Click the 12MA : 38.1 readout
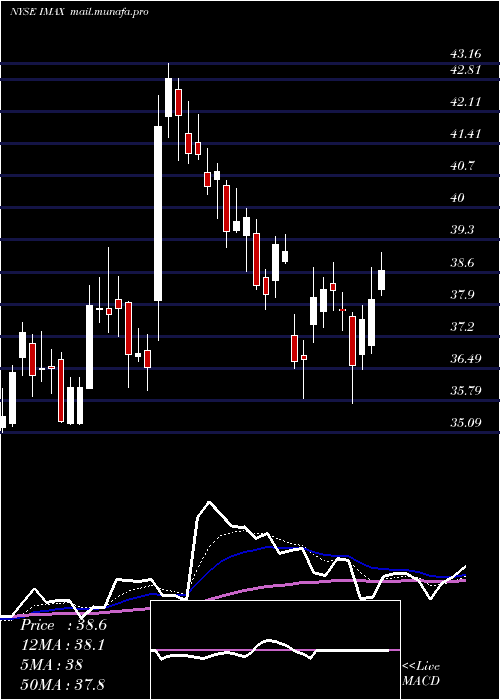The width and height of the screenshot is (500, 700). [x=62, y=645]
